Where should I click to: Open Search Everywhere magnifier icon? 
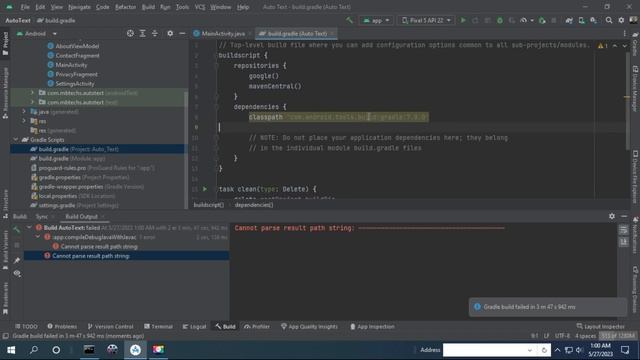click(x=609, y=20)
